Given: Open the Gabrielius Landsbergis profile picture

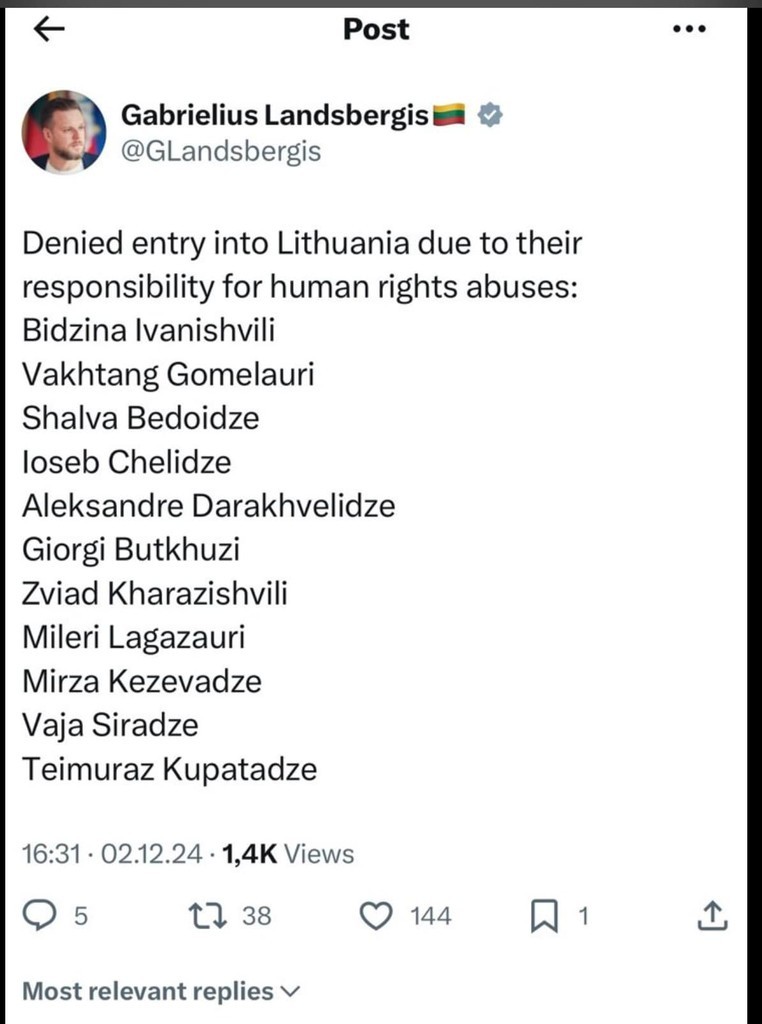Looking at the screenshot, I should click(63, 133).
